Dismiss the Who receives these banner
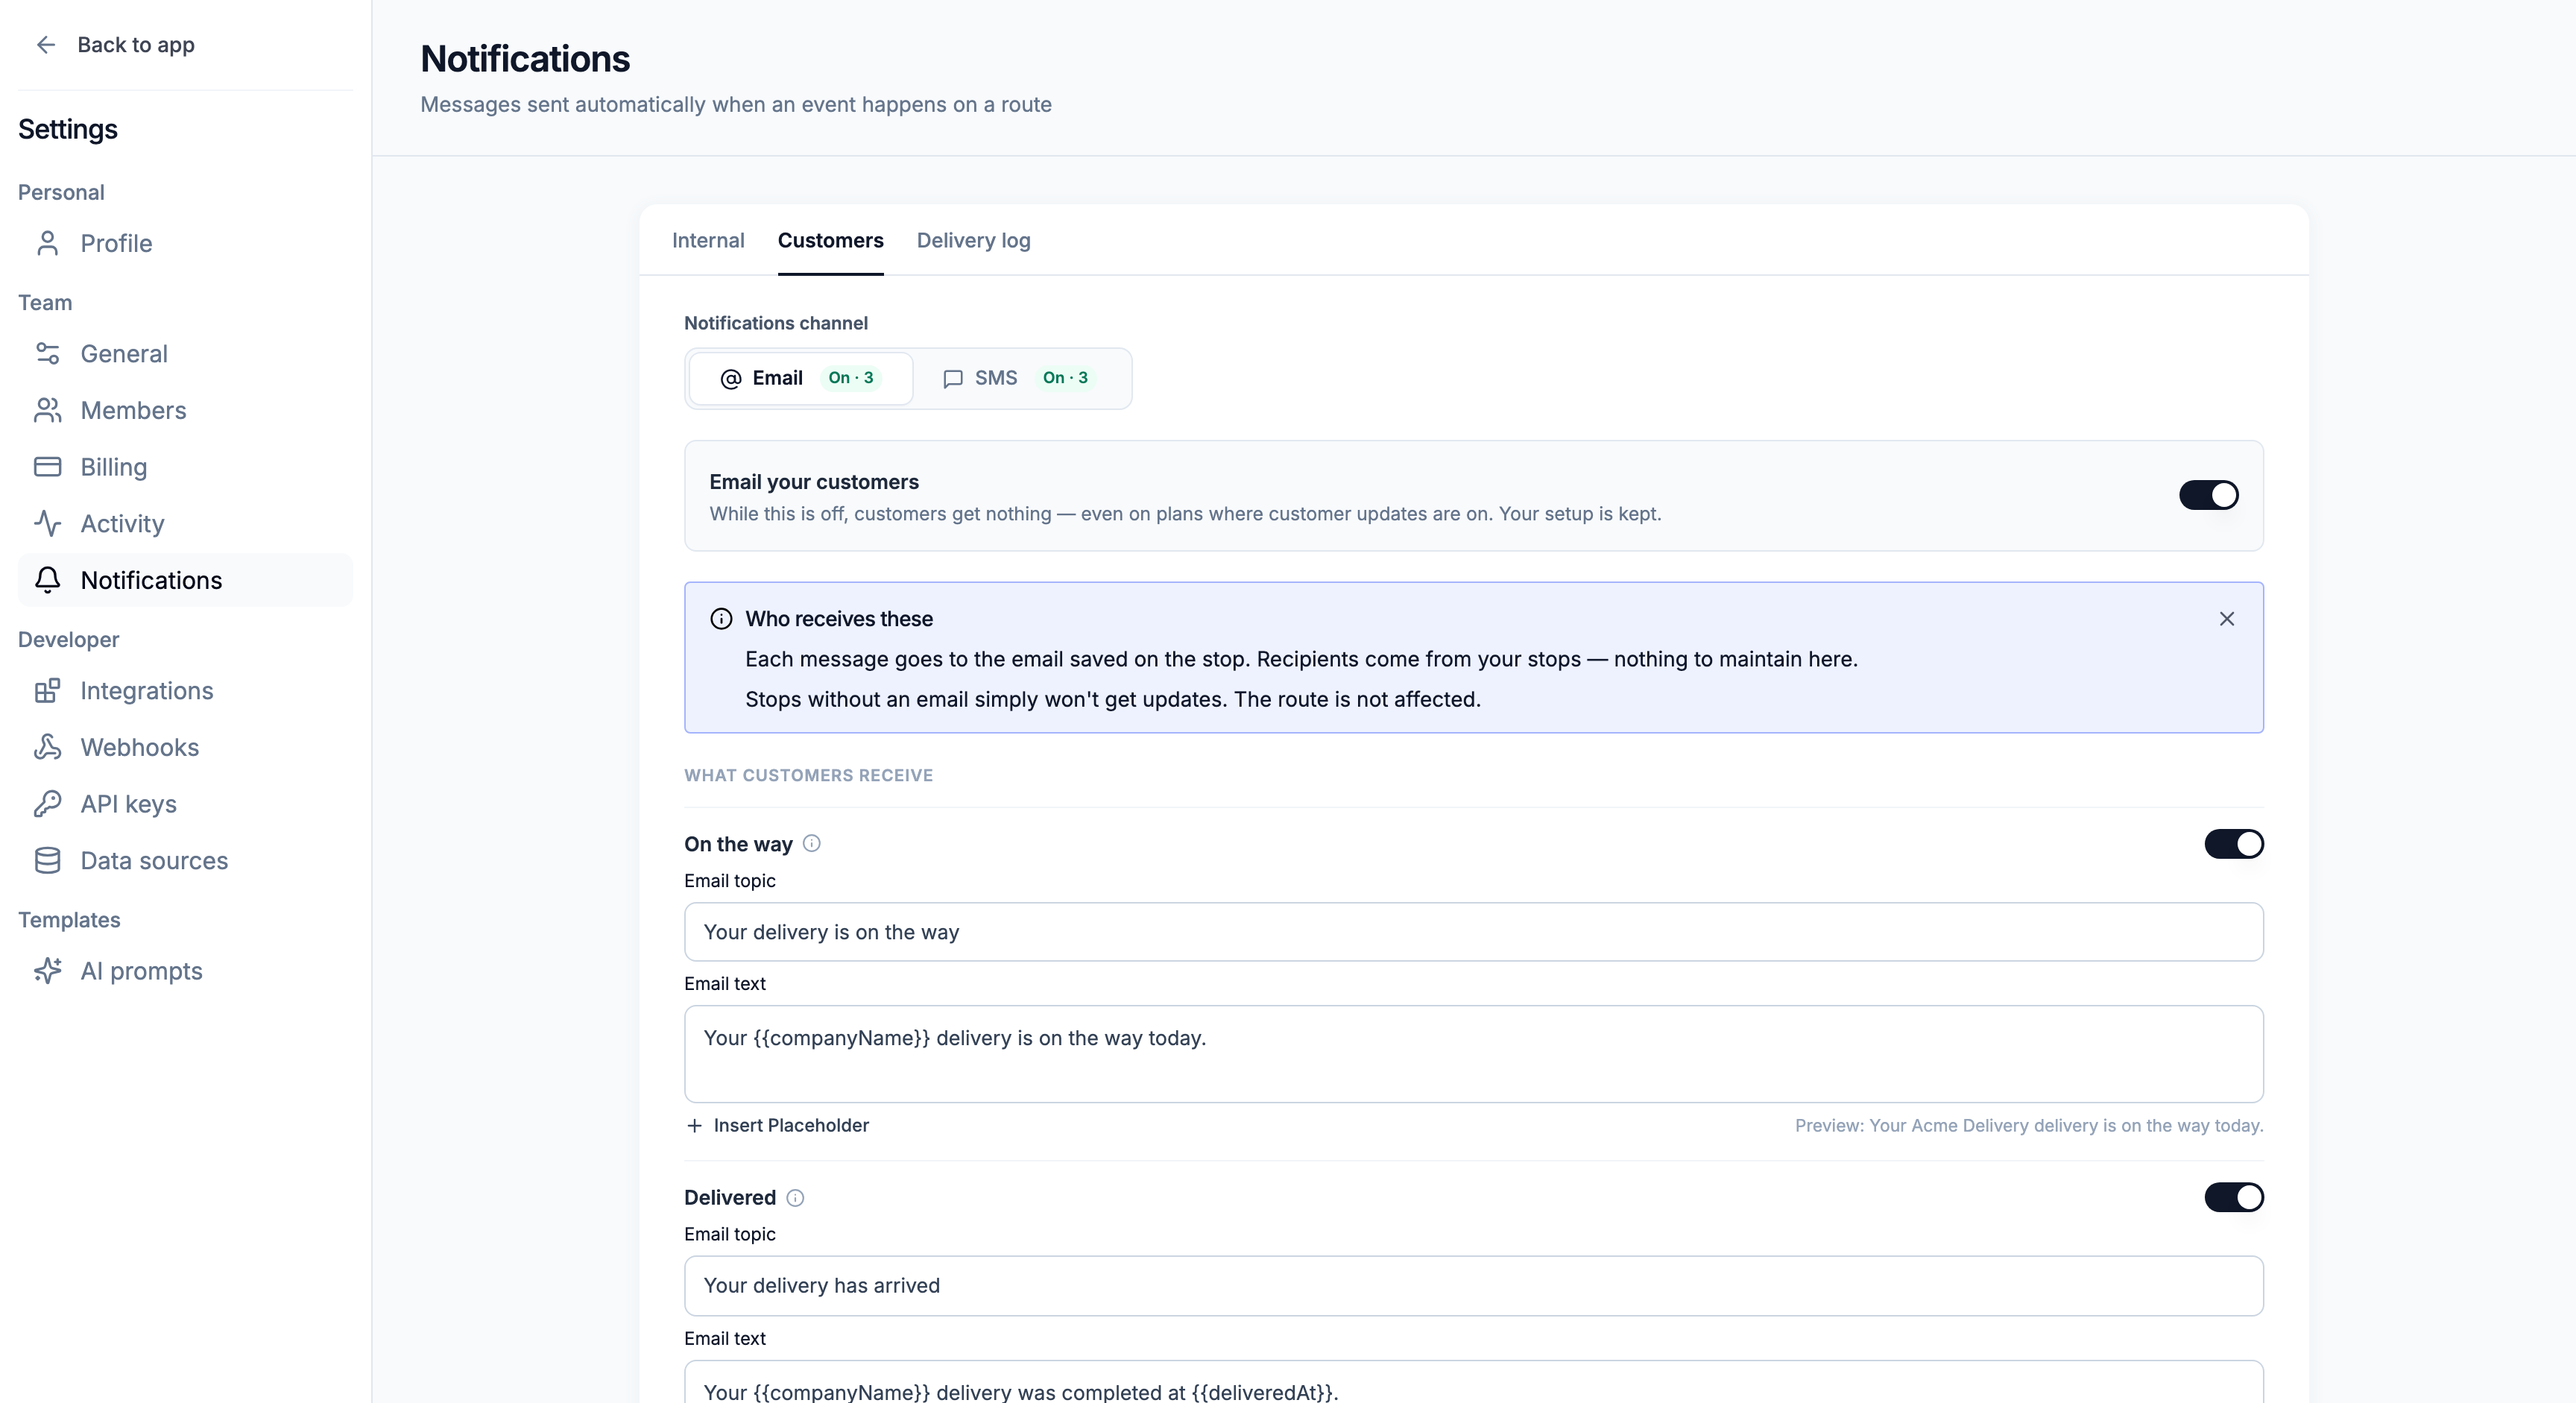 coord(2226,619)
